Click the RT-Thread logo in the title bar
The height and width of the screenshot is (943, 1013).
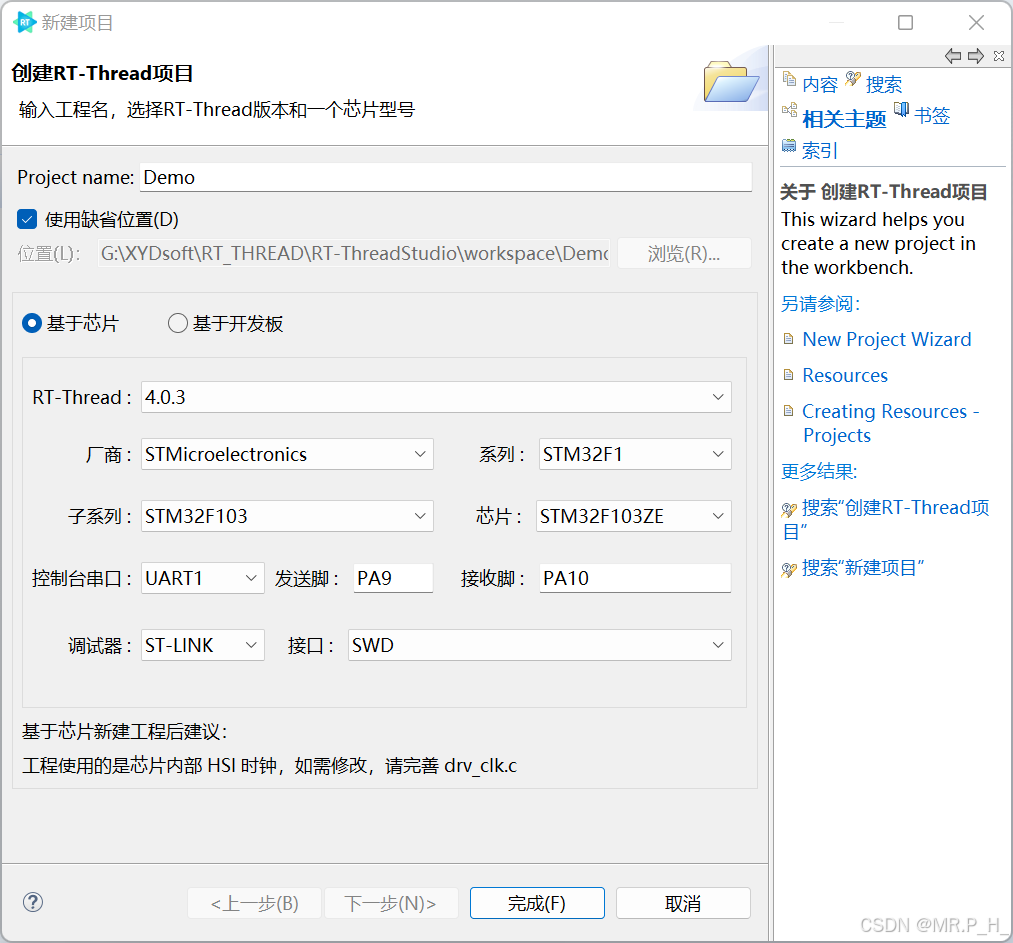tap(24, 23)
